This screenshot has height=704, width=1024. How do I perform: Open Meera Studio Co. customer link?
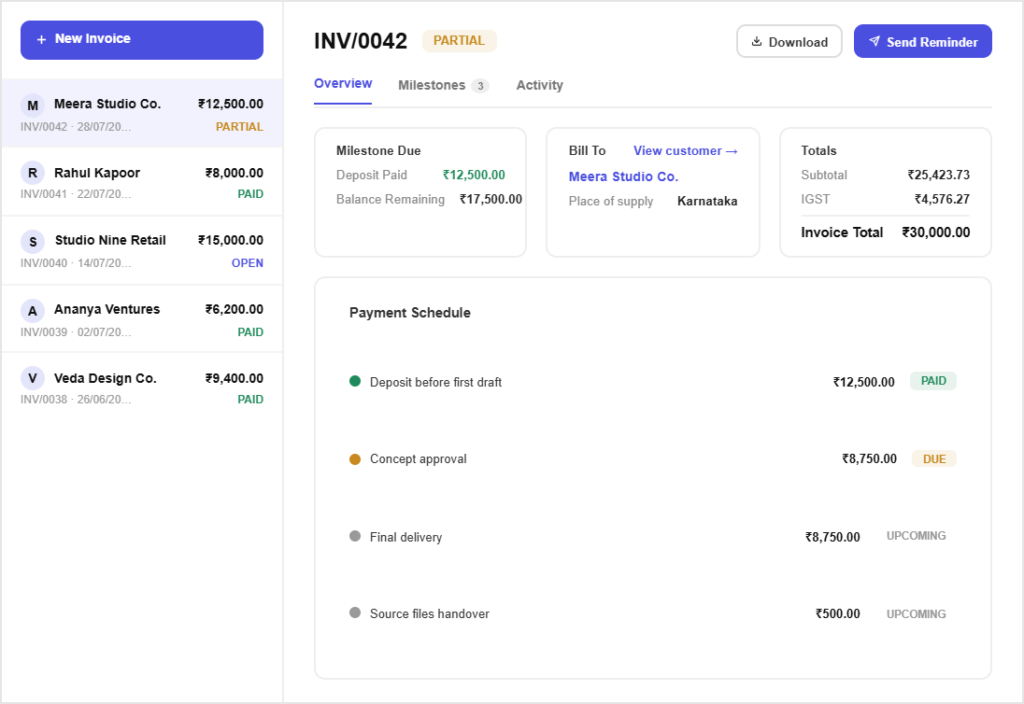coord(623,176)
